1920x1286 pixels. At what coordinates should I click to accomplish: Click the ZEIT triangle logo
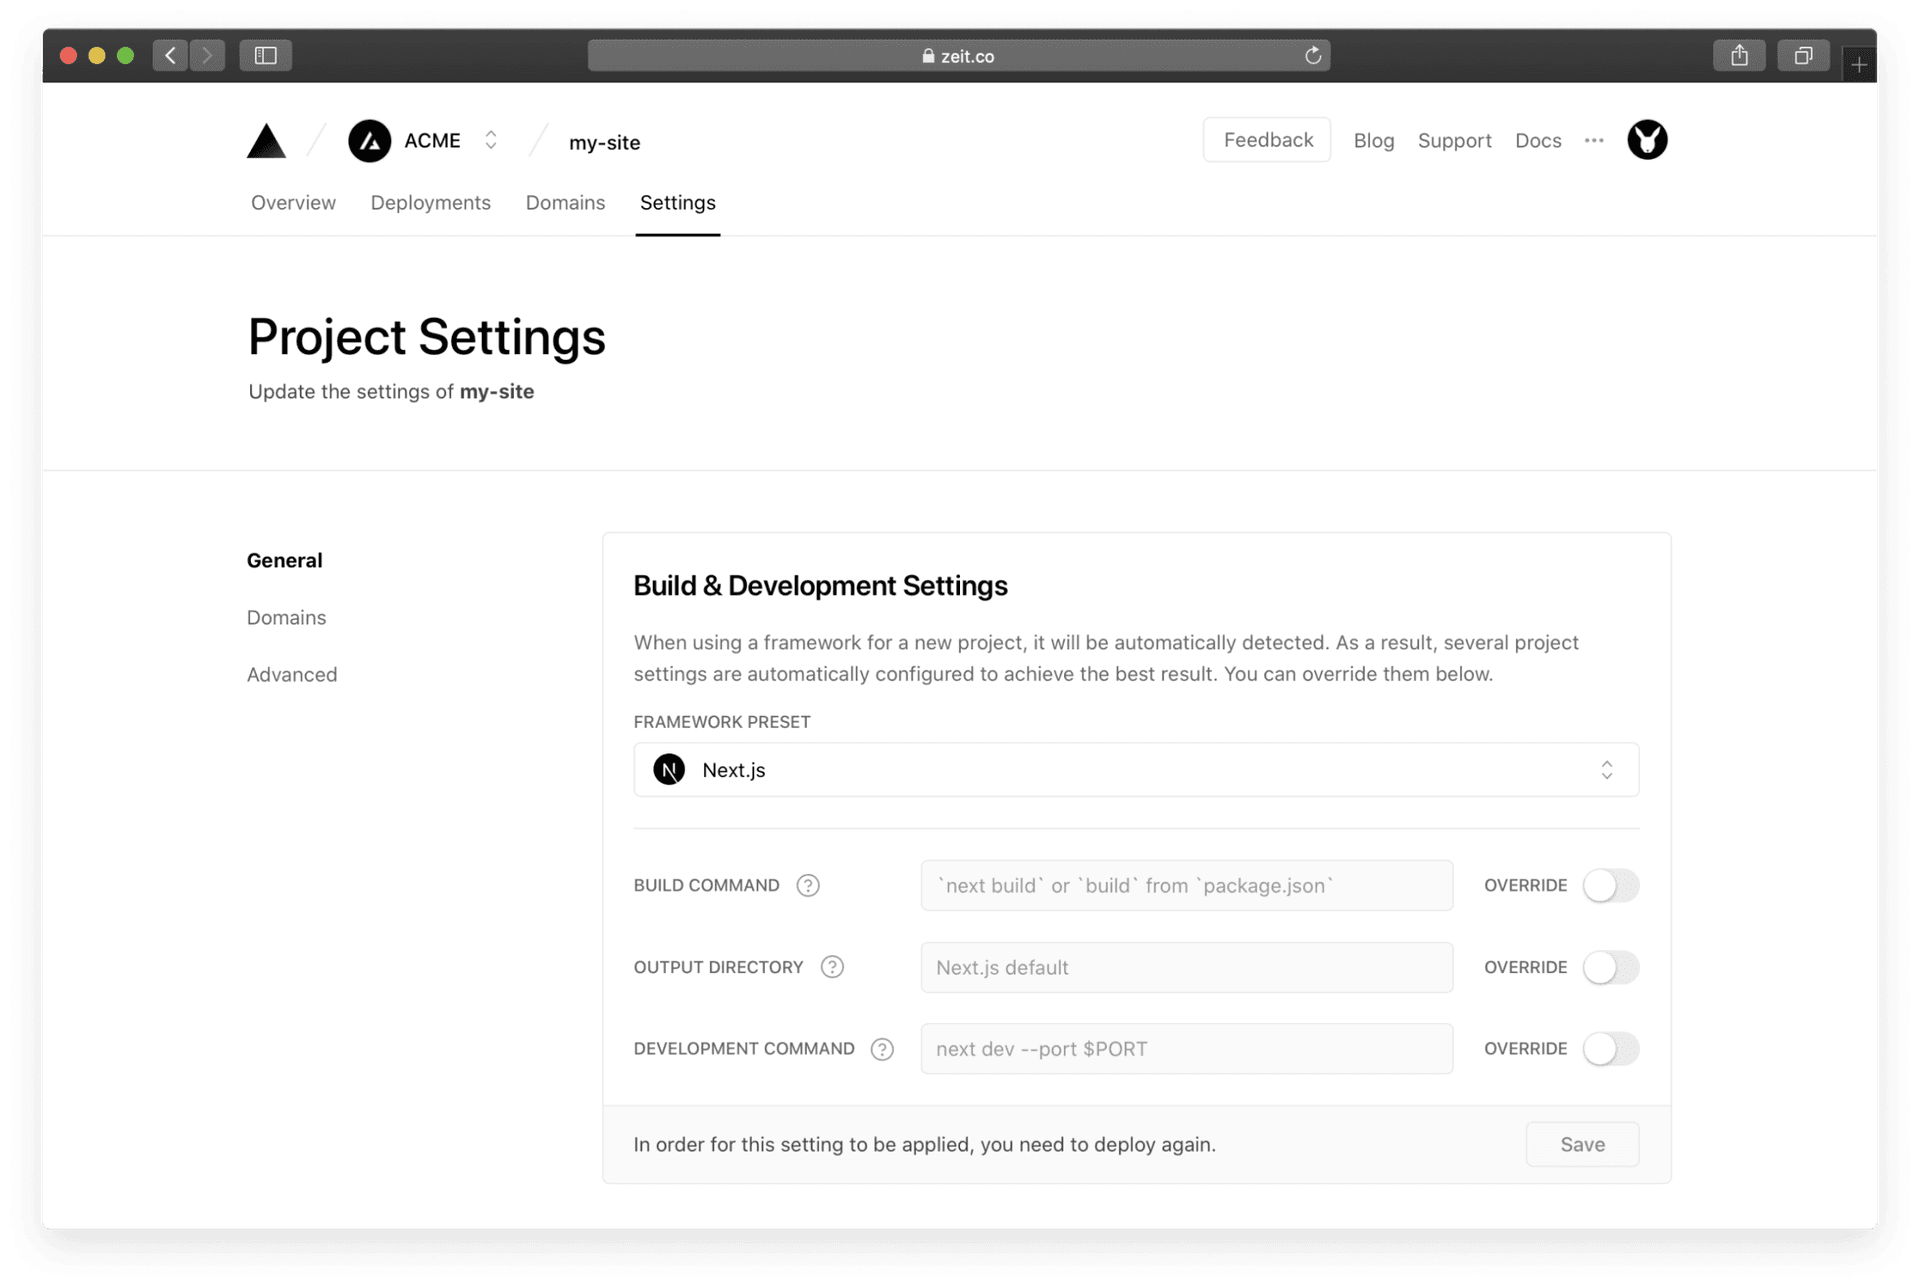266,142
